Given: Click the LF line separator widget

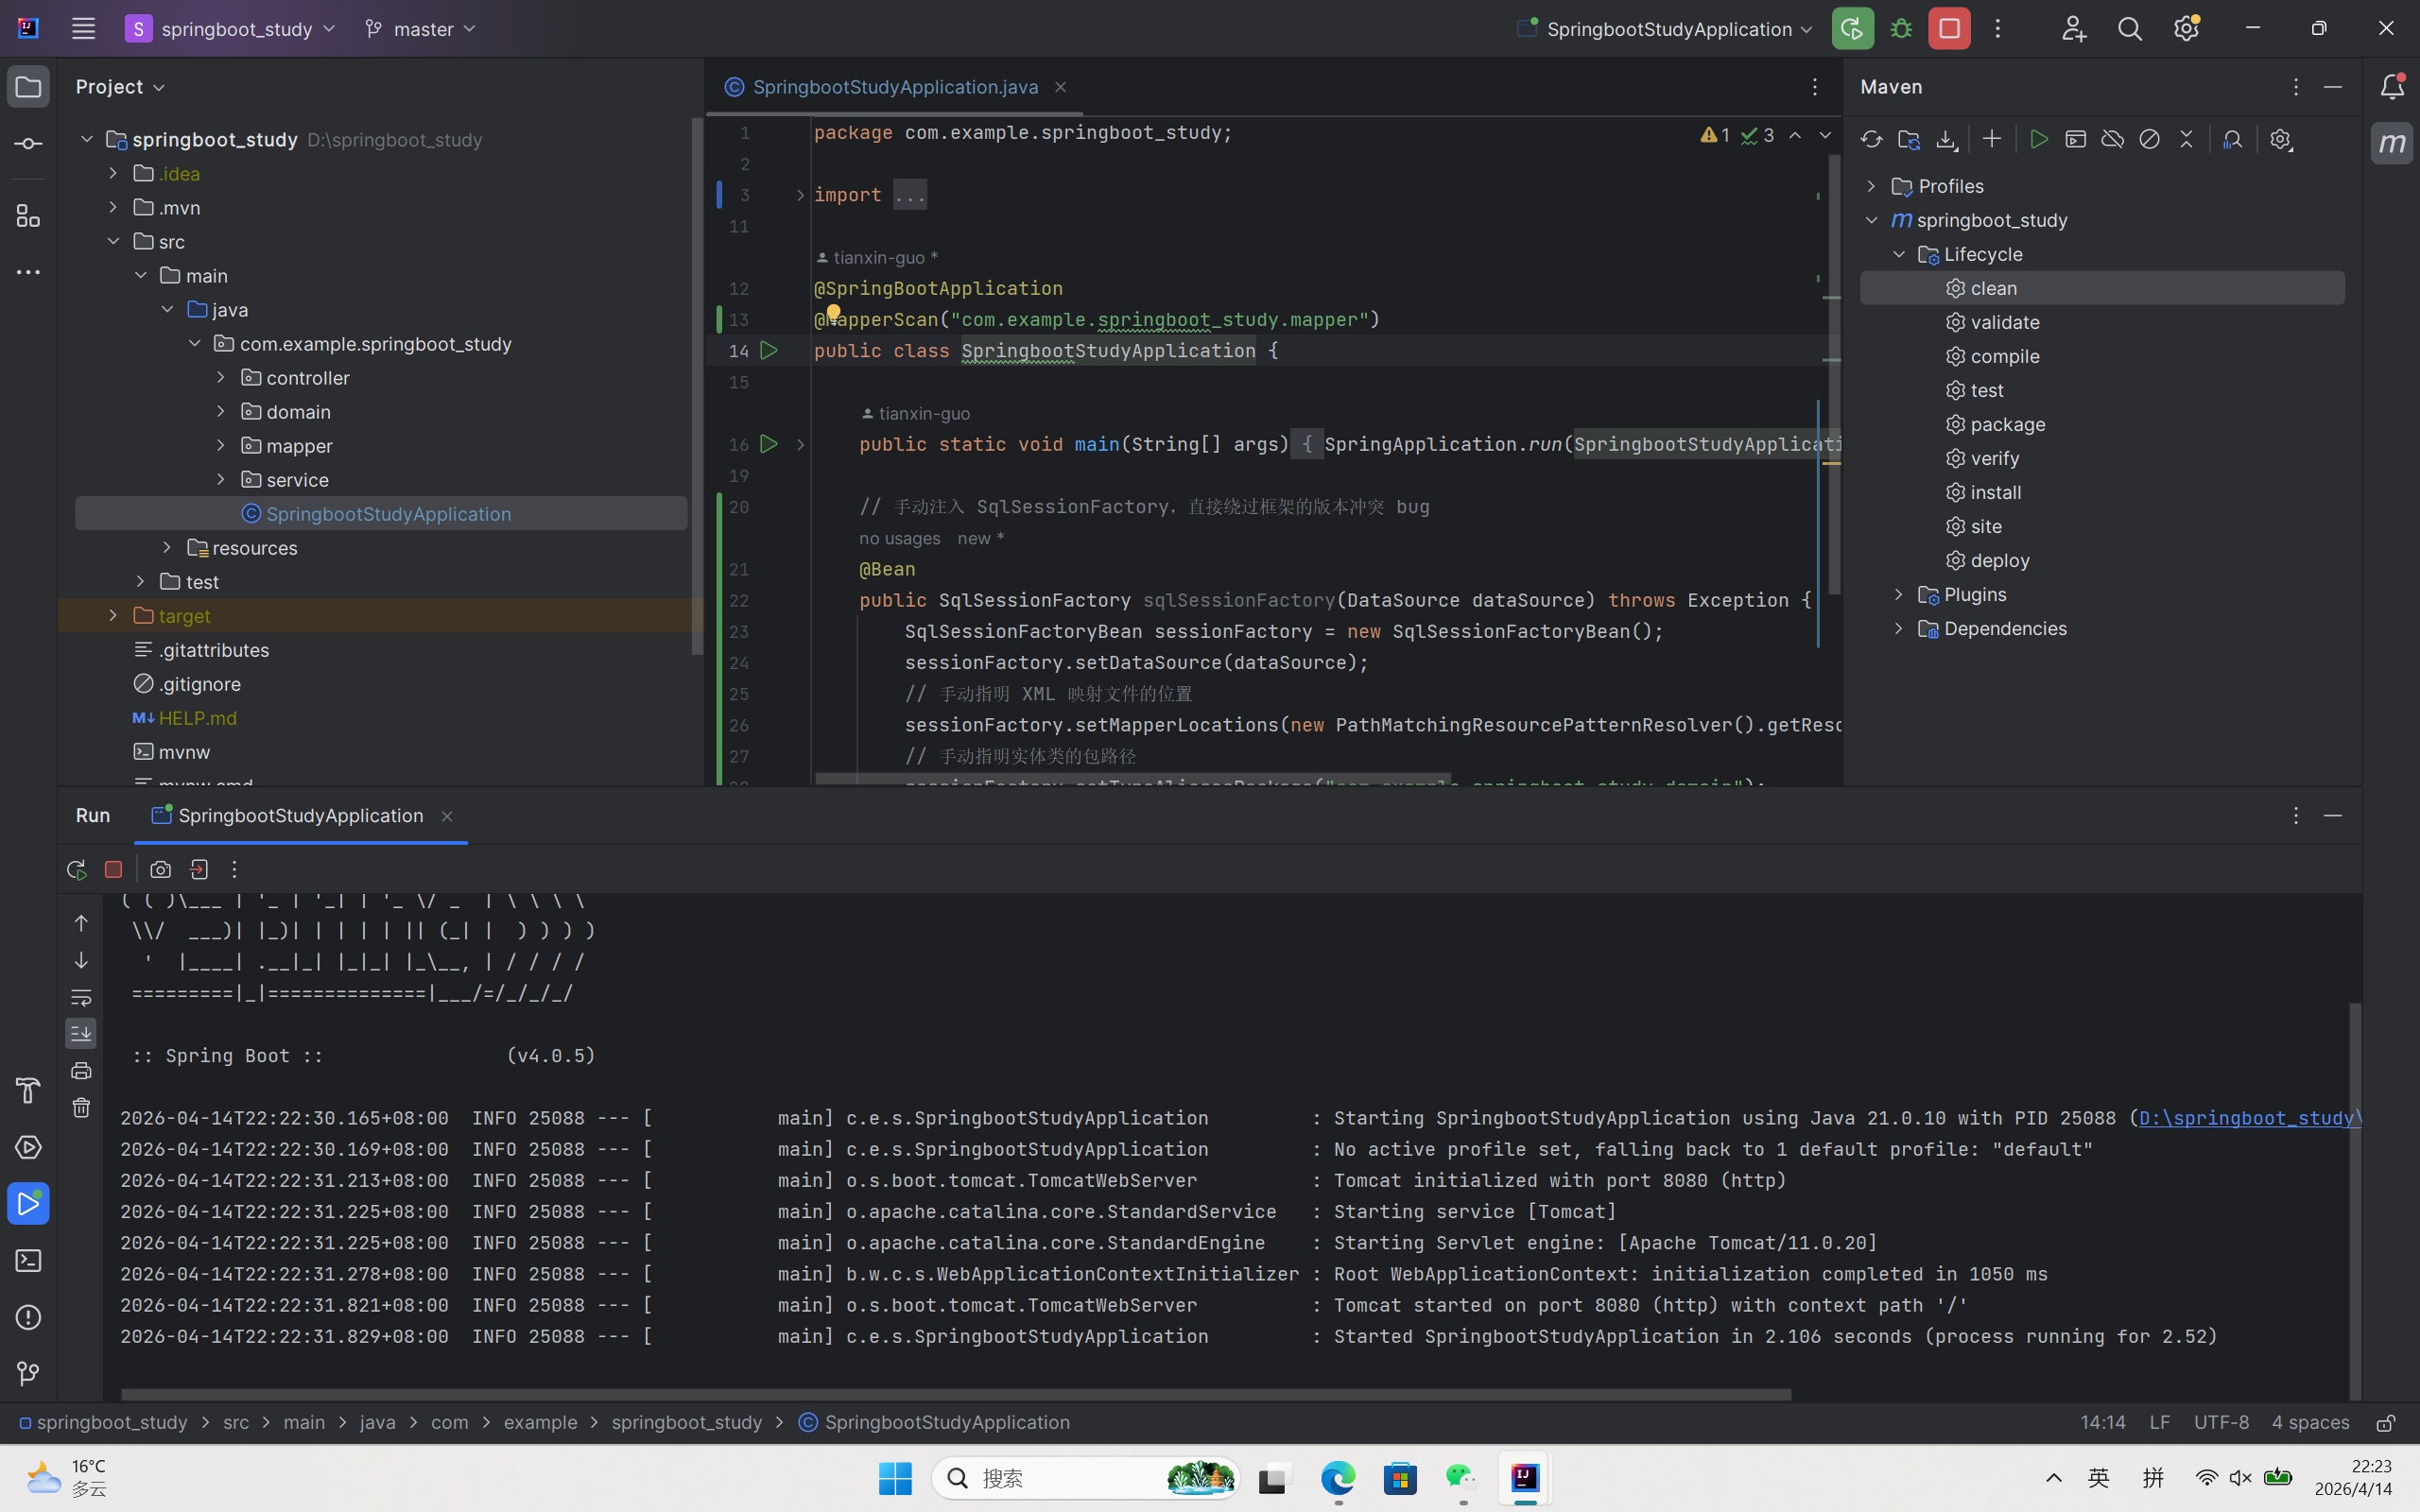Looking at the screenshot, I should [2160, 1422].
